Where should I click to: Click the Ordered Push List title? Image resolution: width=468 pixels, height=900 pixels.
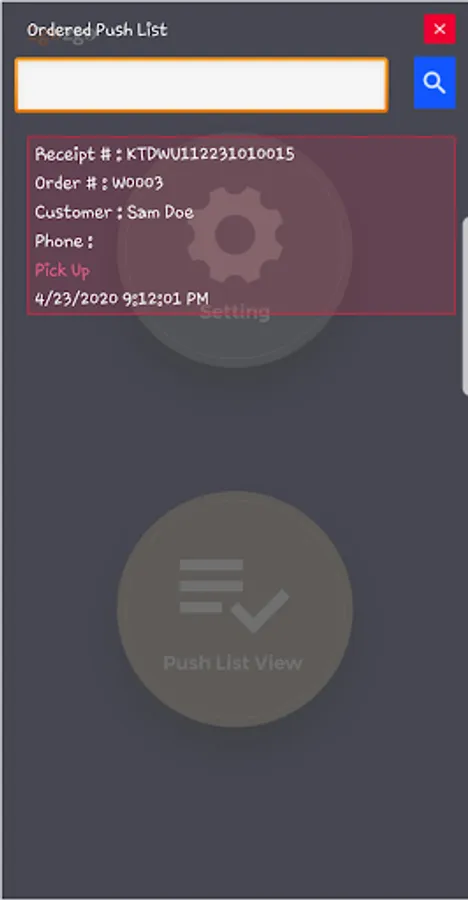pos(97,29)
